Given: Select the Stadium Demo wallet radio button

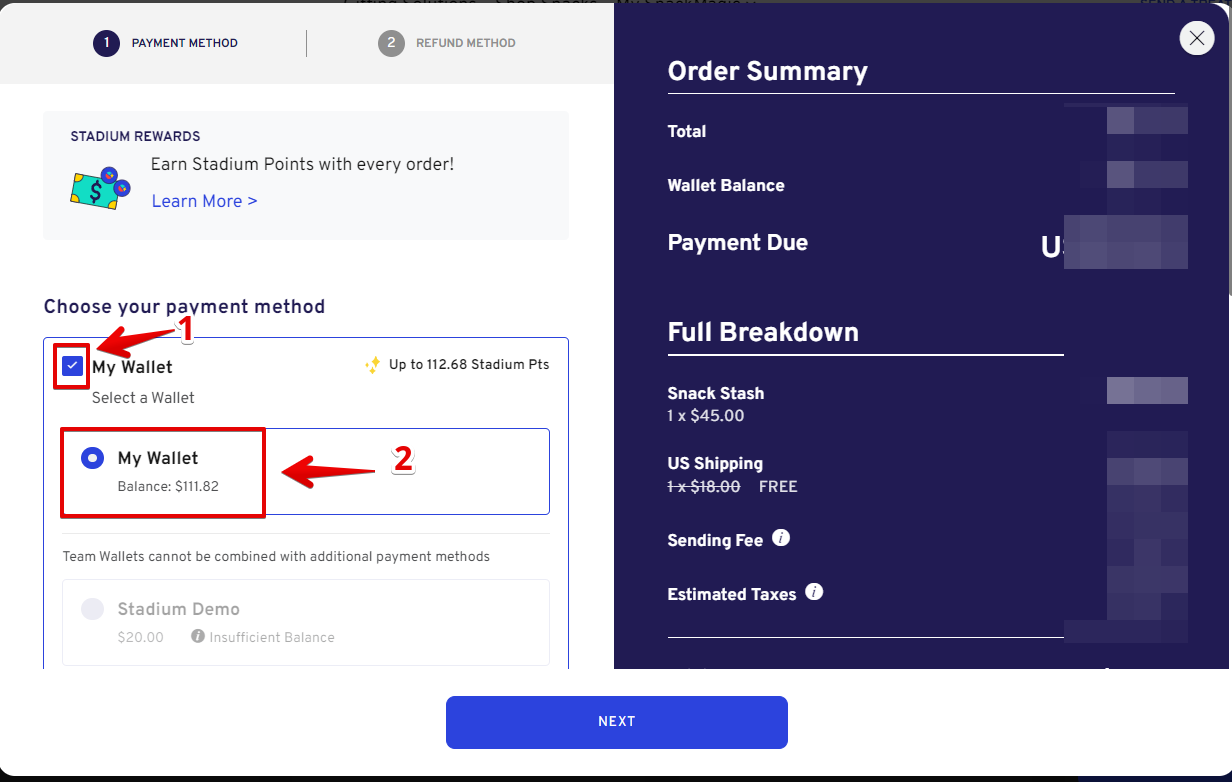Looking at the screenshot, I should tap(92, 609).
